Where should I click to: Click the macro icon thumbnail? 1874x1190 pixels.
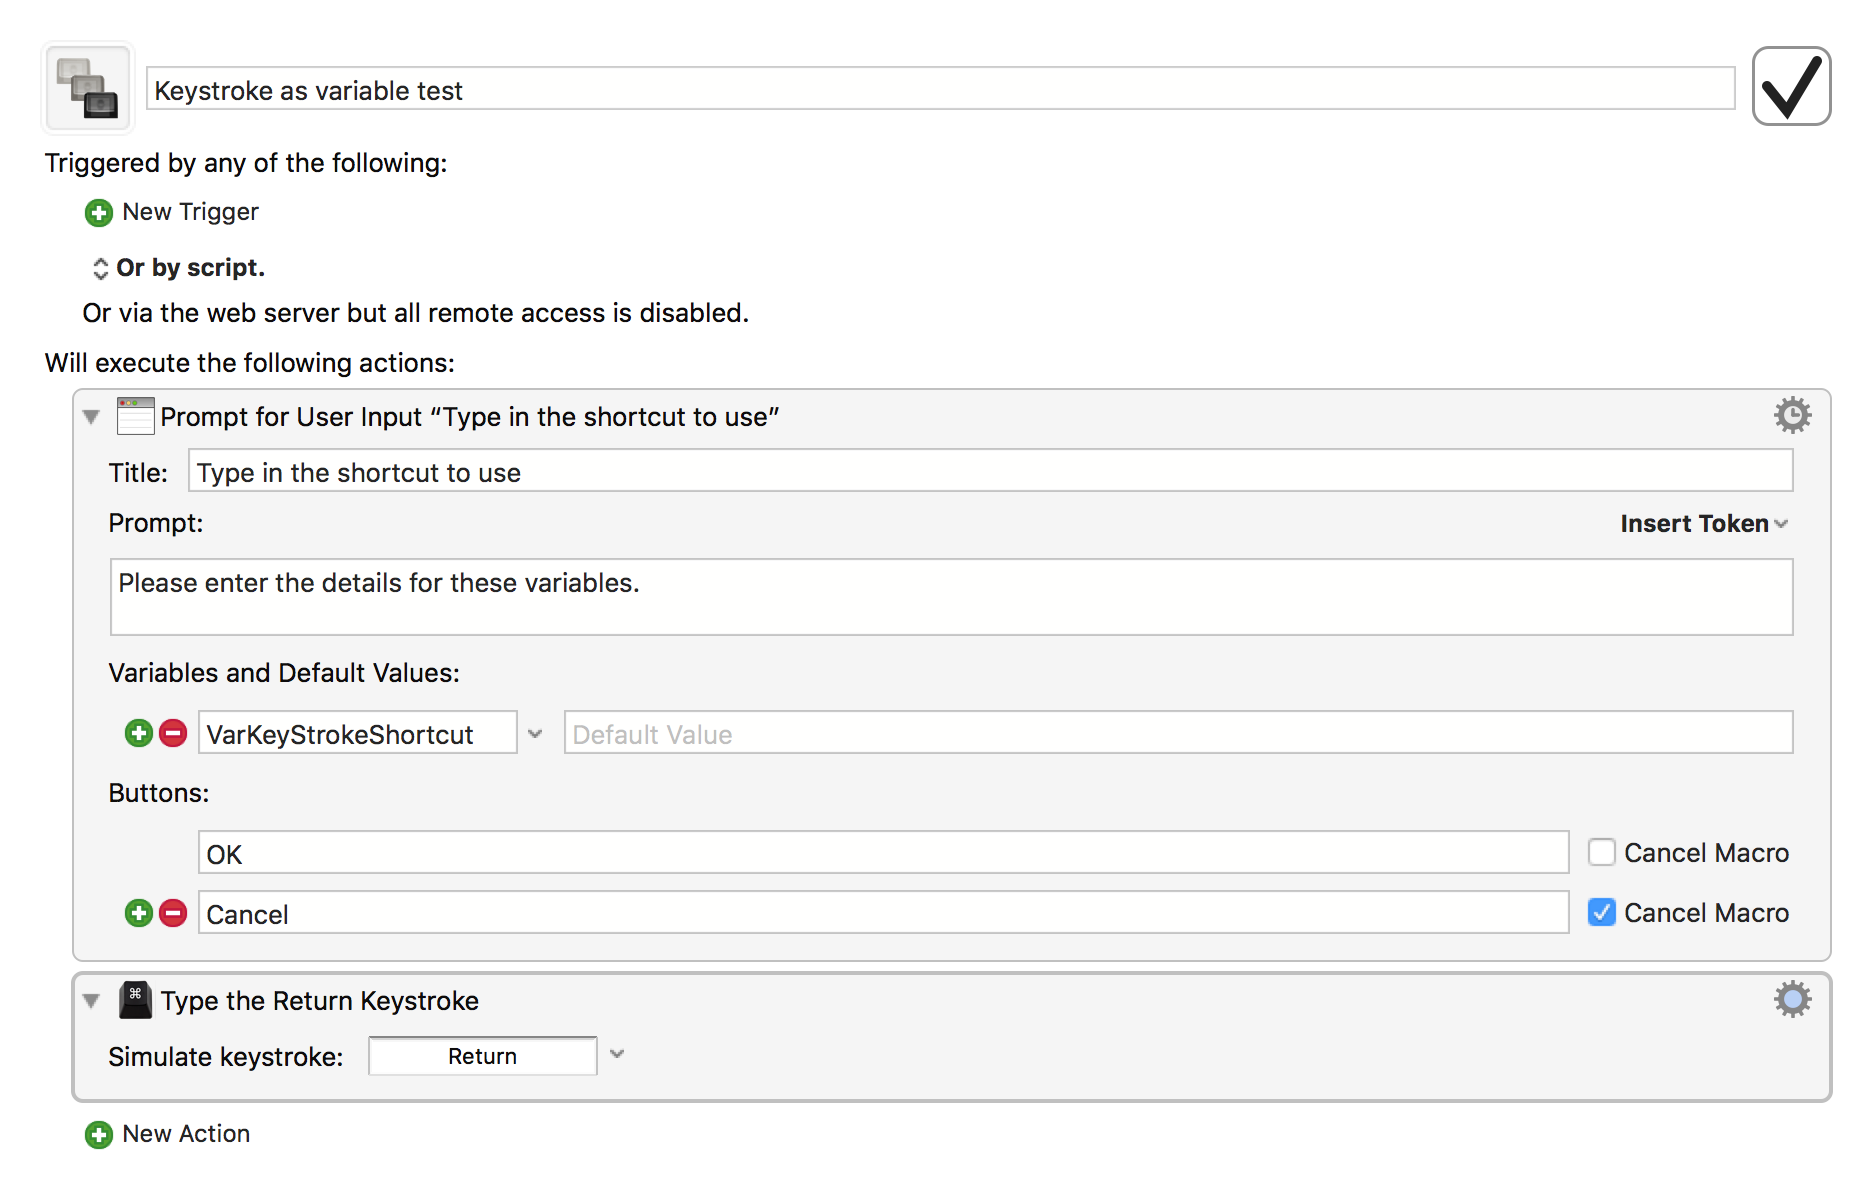88,88
